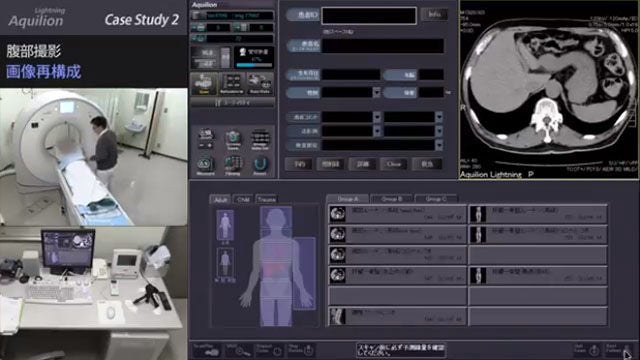Select second abdominal protocol in left column
The height and width of the screenshot is (360, 640).
click(x=397, y=234)
